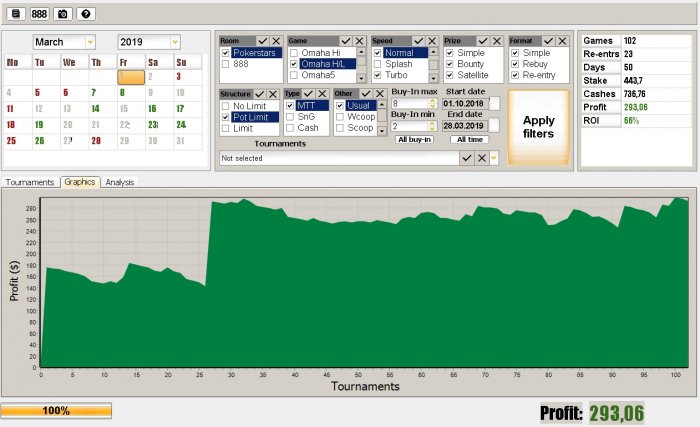Open the database icon in top toolbar
This screenshot has height=427, width=700.
click(x=16, y=14)
